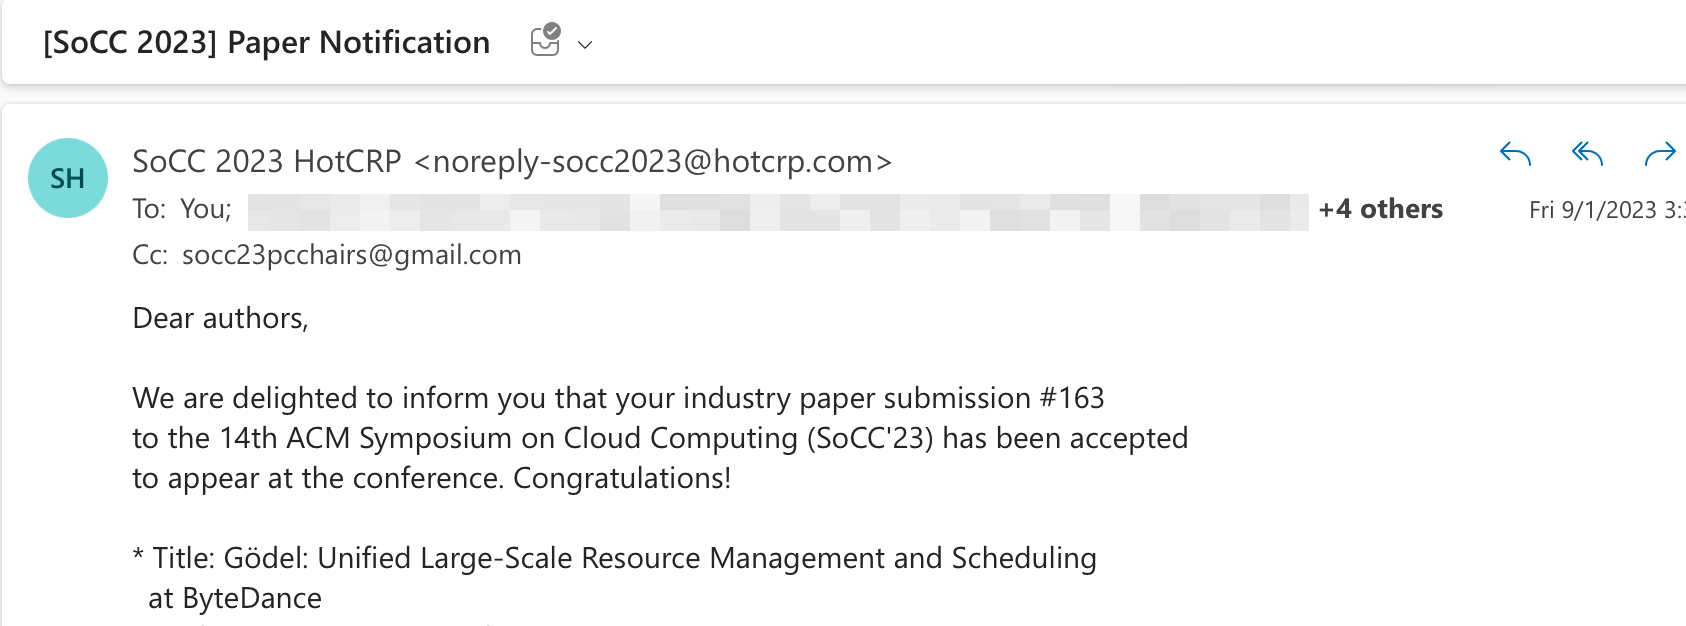1686x626 pixels.
Task: Click the blurred recipients in the To line
Action: 777,211
